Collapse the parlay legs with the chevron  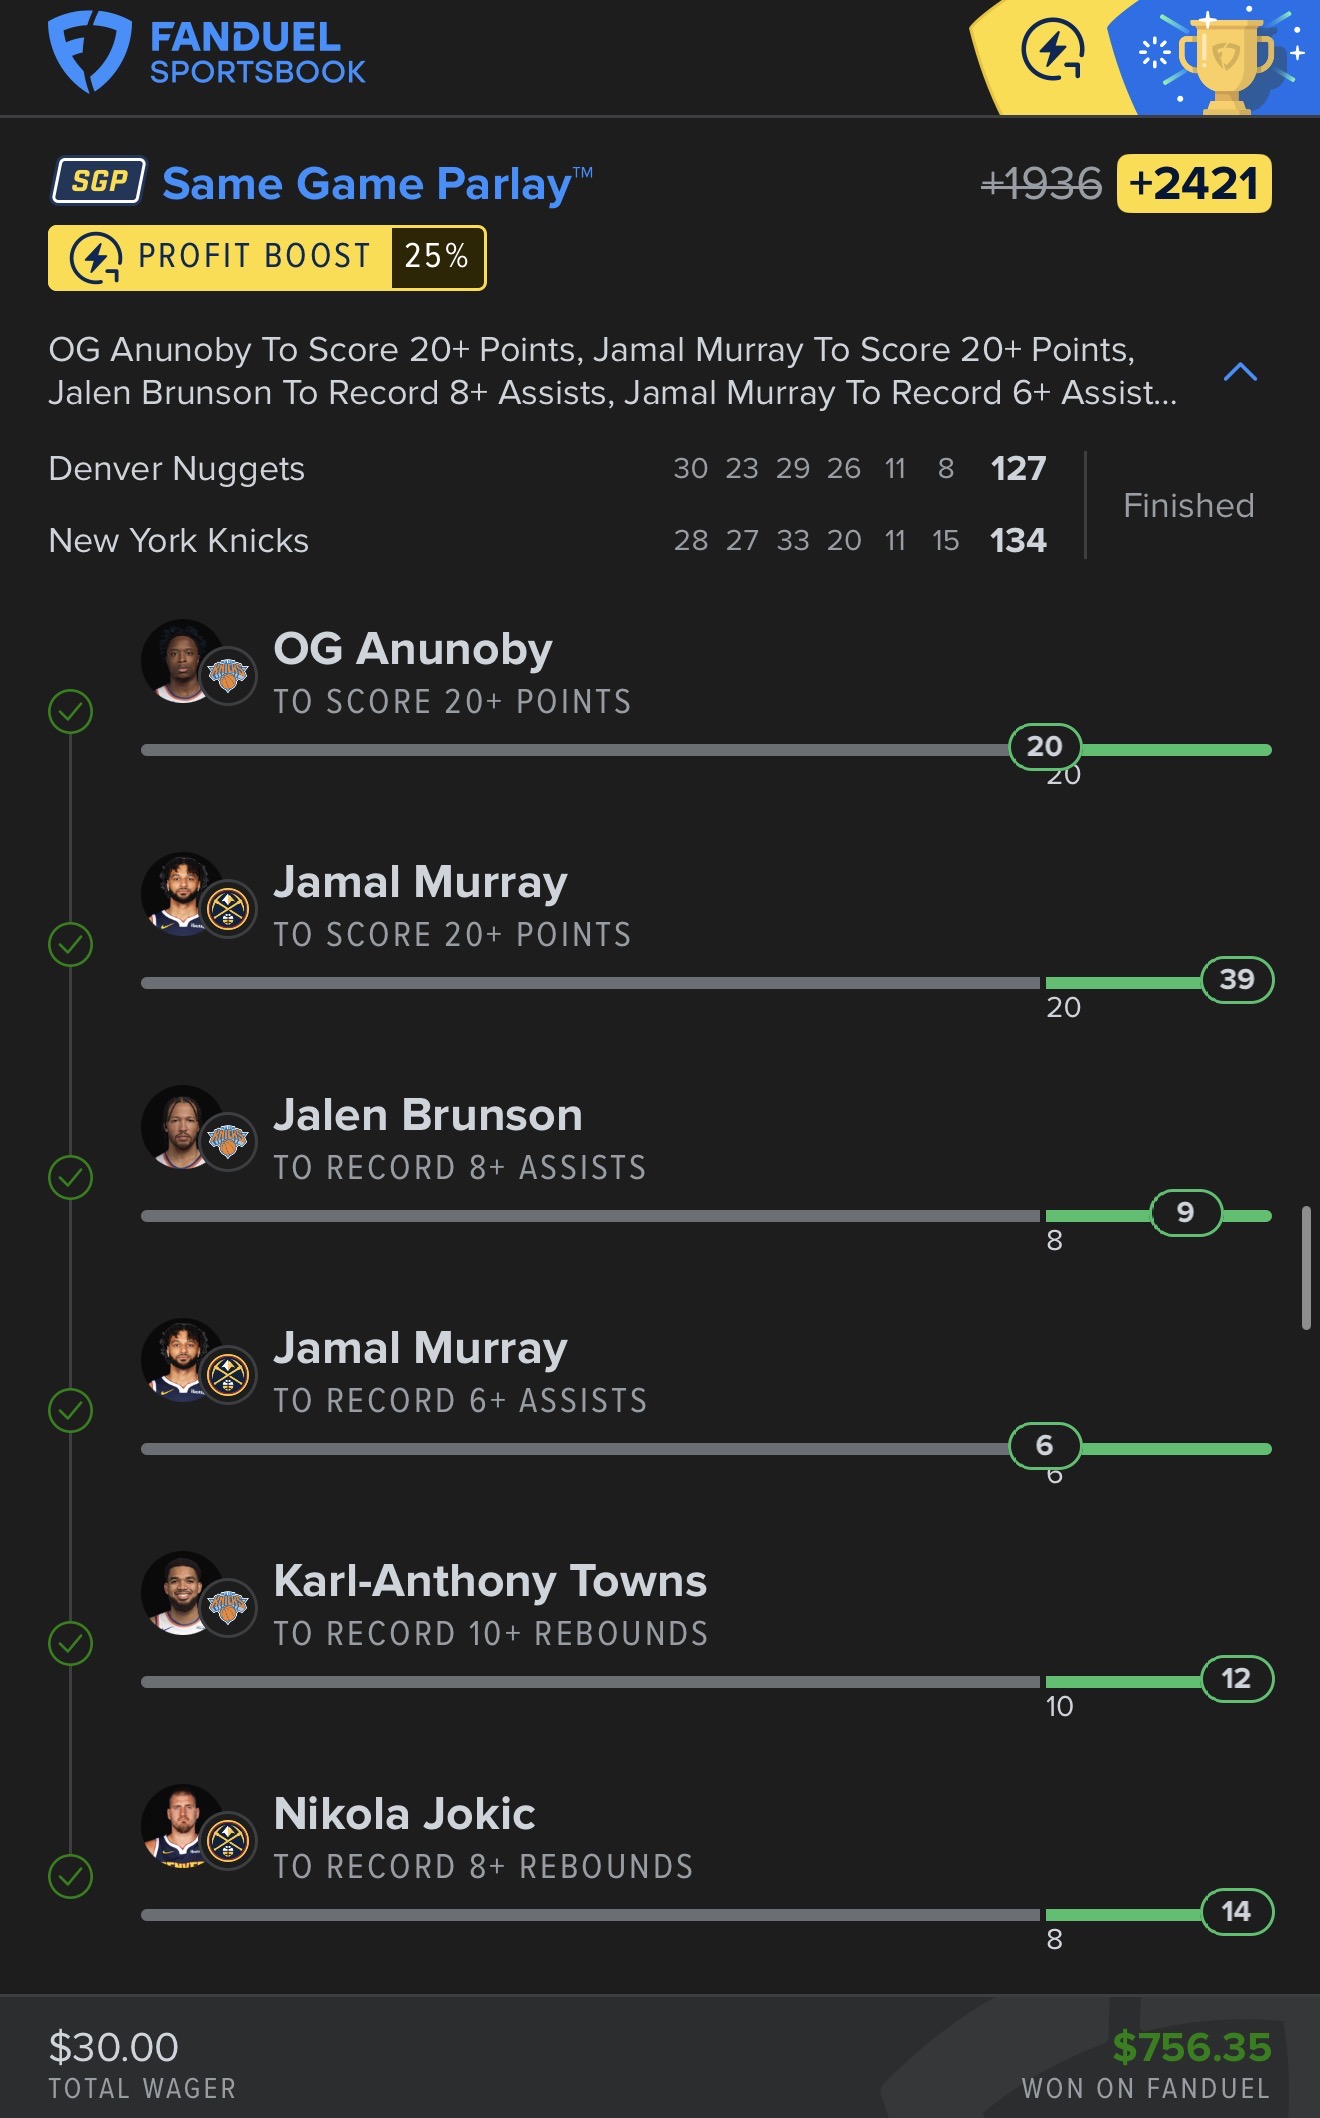[x=1240, y=373]
